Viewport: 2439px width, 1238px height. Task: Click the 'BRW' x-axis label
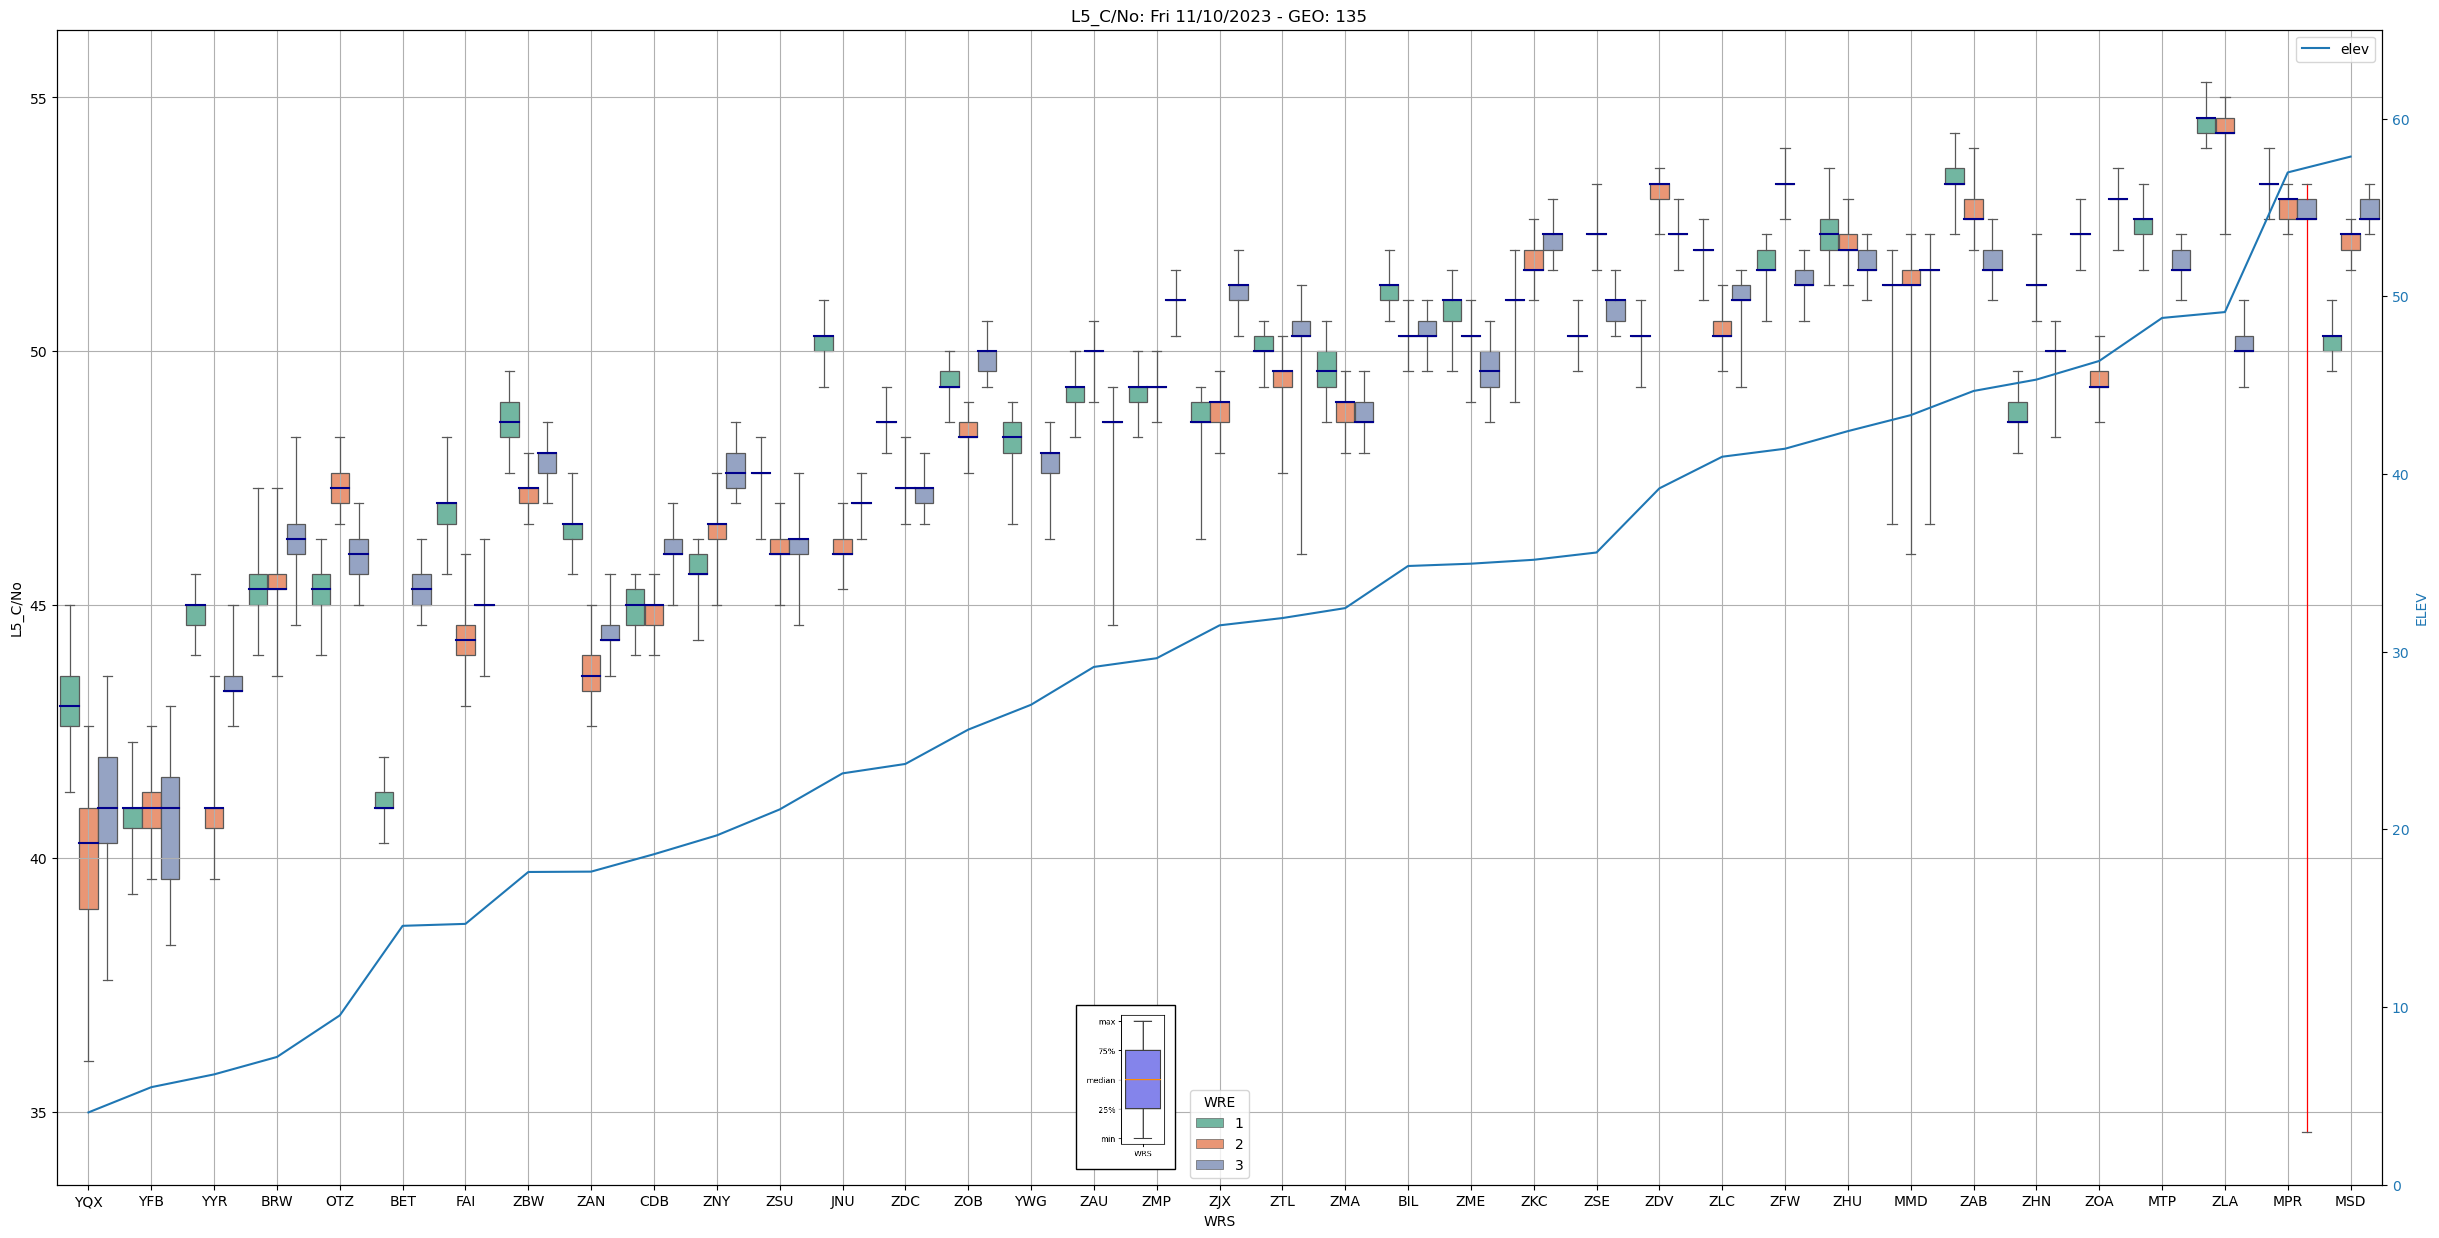[x=277, y=1201]
